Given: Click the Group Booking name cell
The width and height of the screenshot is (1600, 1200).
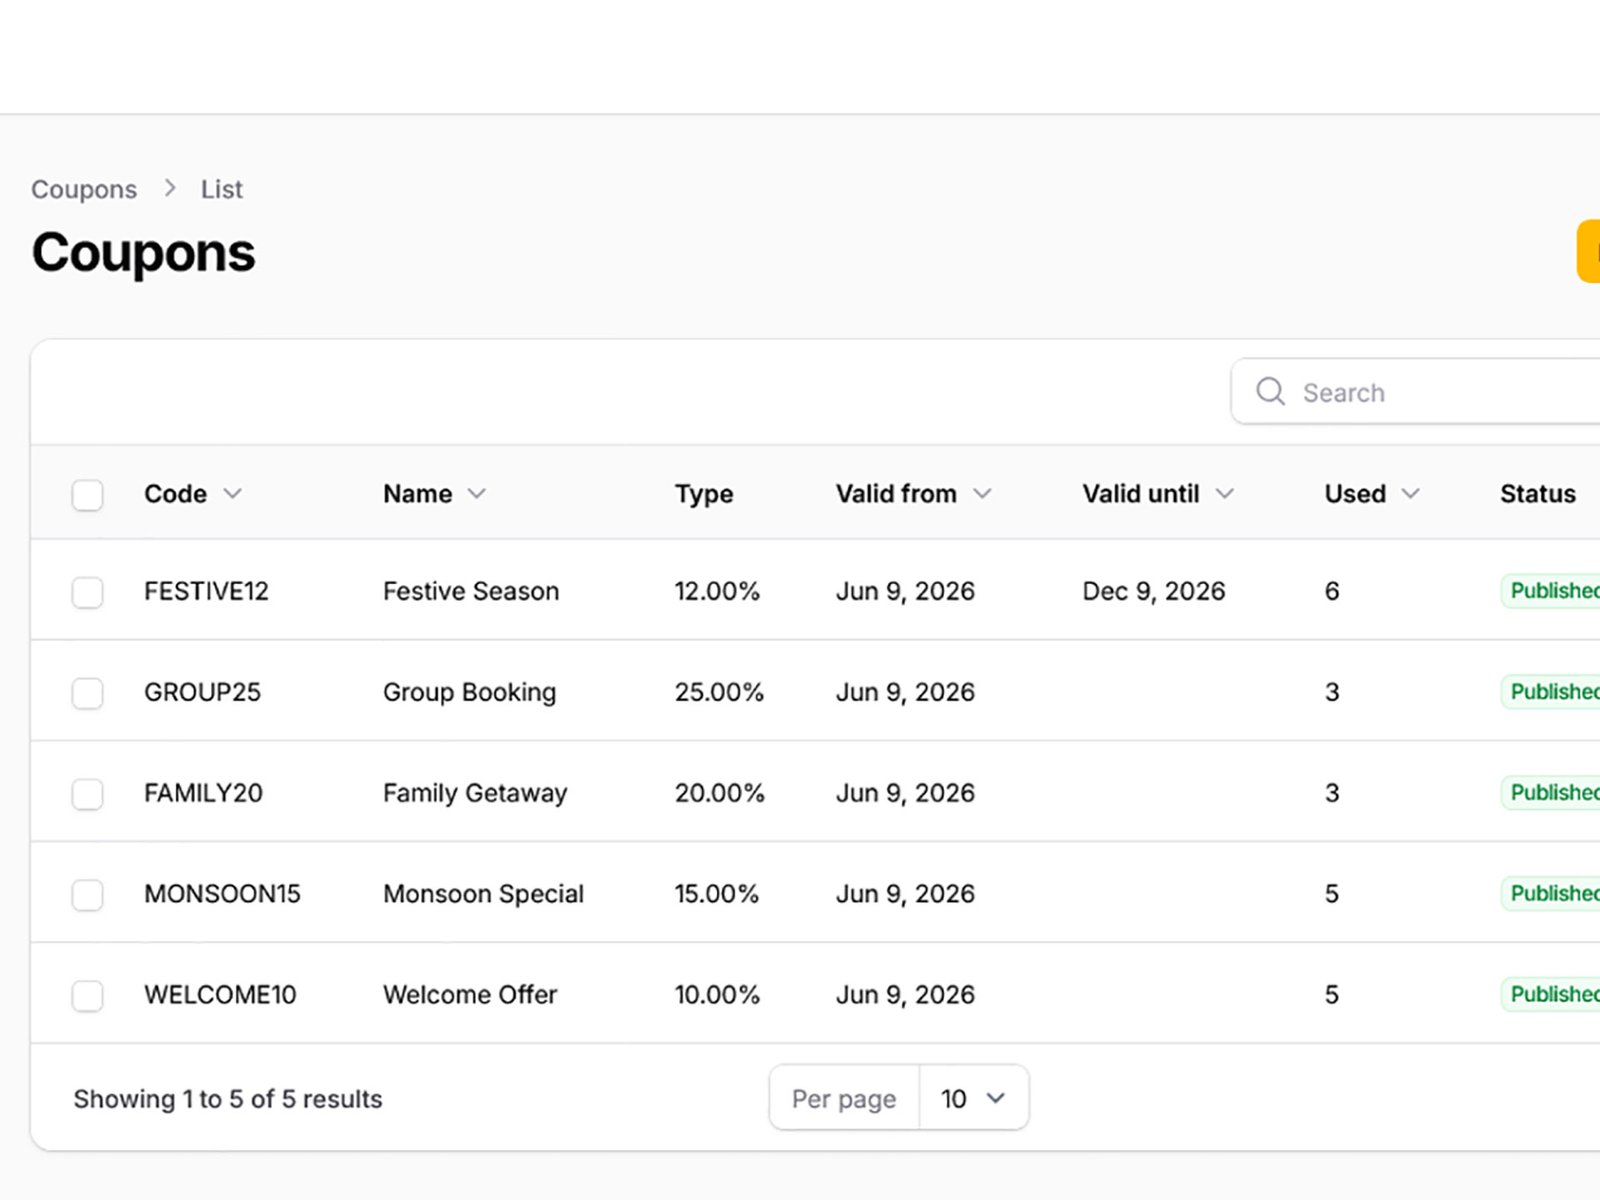Looking at the screenshot, I should (469, 692).
